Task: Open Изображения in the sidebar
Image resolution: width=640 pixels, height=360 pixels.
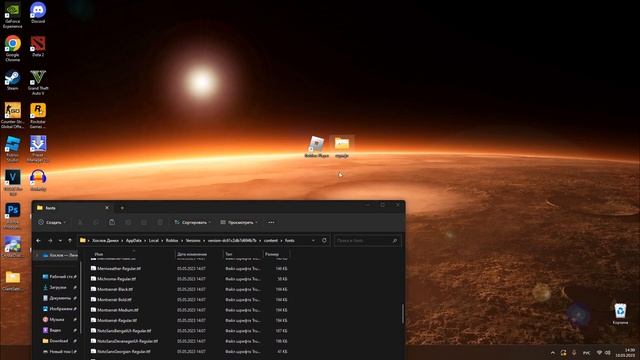Action: pyautogui.click(x=60, y=309)
